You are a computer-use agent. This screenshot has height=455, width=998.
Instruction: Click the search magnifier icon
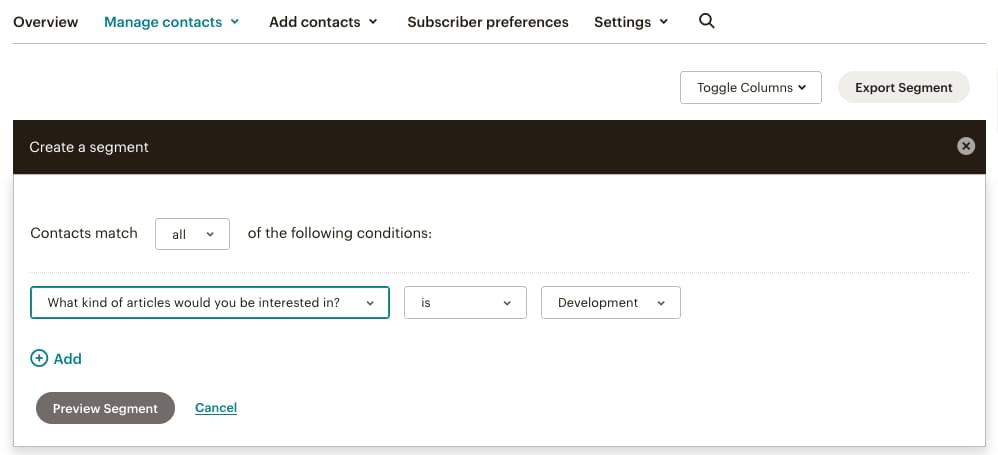pos(706,21)
